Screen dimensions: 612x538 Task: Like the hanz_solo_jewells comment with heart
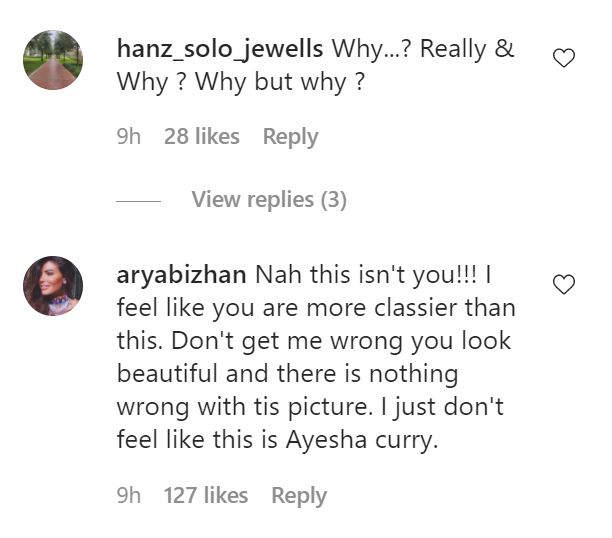(564, 59)
